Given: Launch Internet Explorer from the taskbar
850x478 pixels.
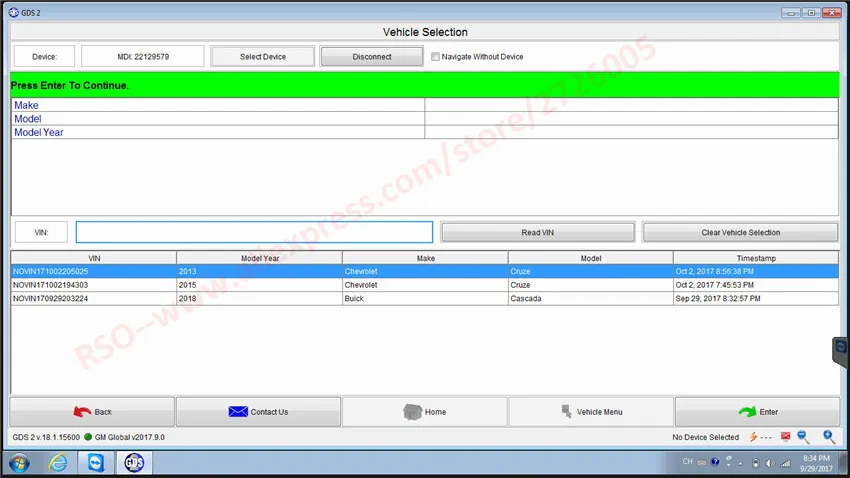Looking at the screenshot, I should (58, 463).
